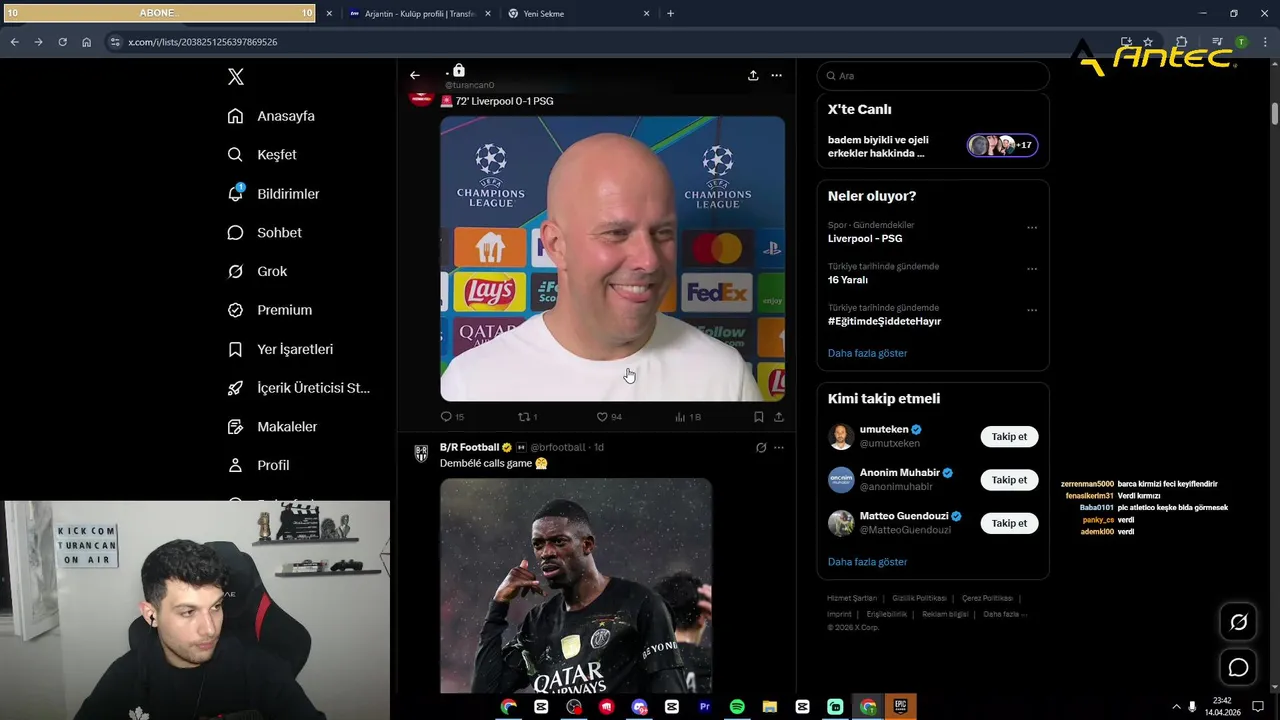Open more options for Liverpool - PSG trend
1280x720 pixels.
point(1032,227)
